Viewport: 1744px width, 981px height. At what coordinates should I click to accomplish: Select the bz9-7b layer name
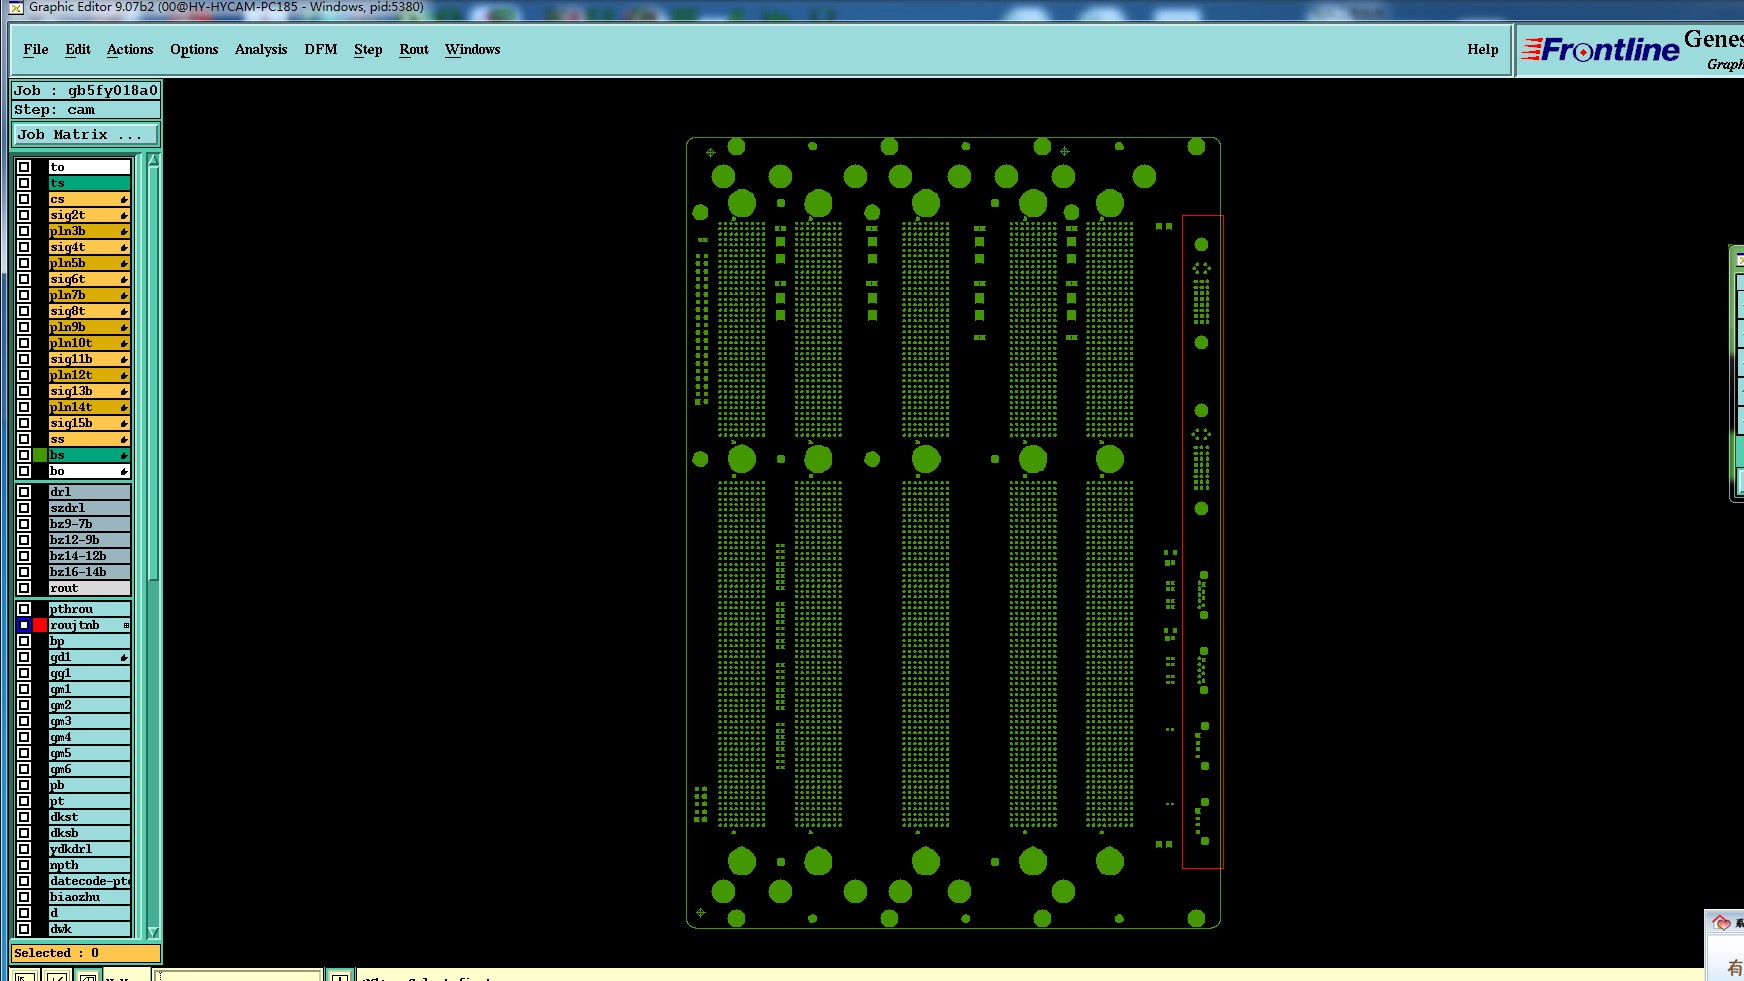(x=89, y=524)
